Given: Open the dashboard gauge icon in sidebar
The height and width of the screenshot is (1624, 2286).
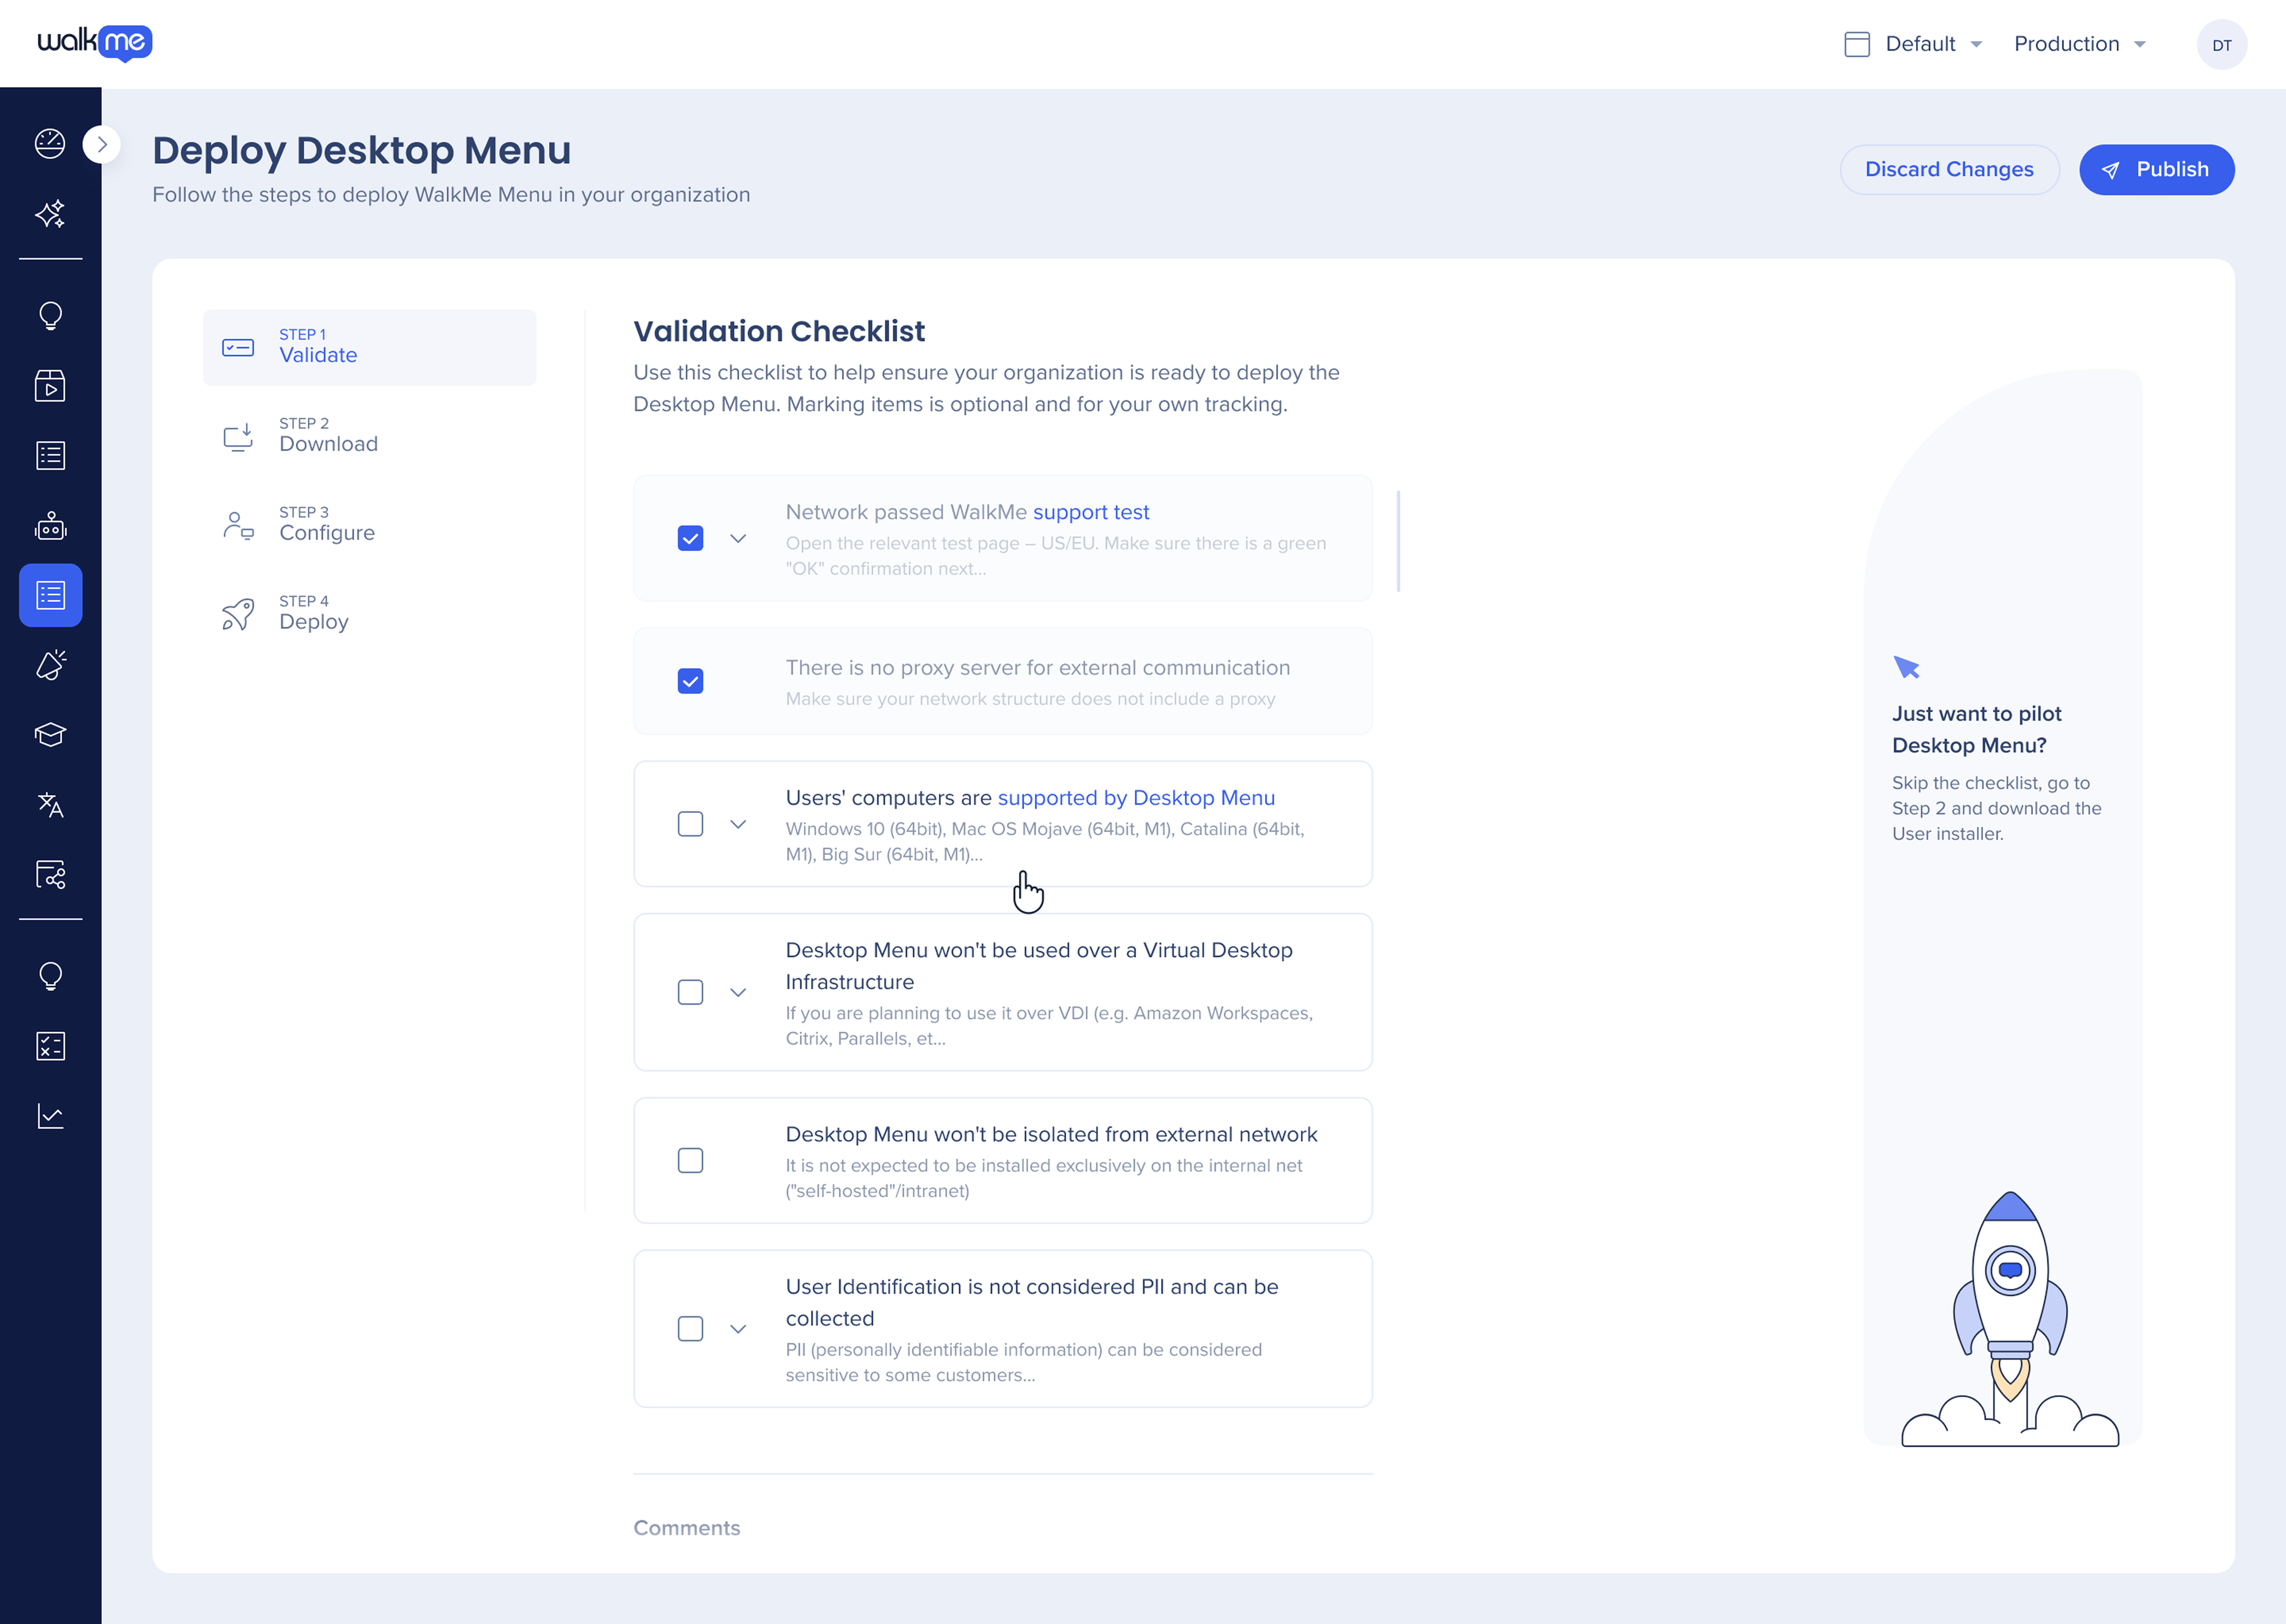Looking at the screenshot, I should click(50, 144).
